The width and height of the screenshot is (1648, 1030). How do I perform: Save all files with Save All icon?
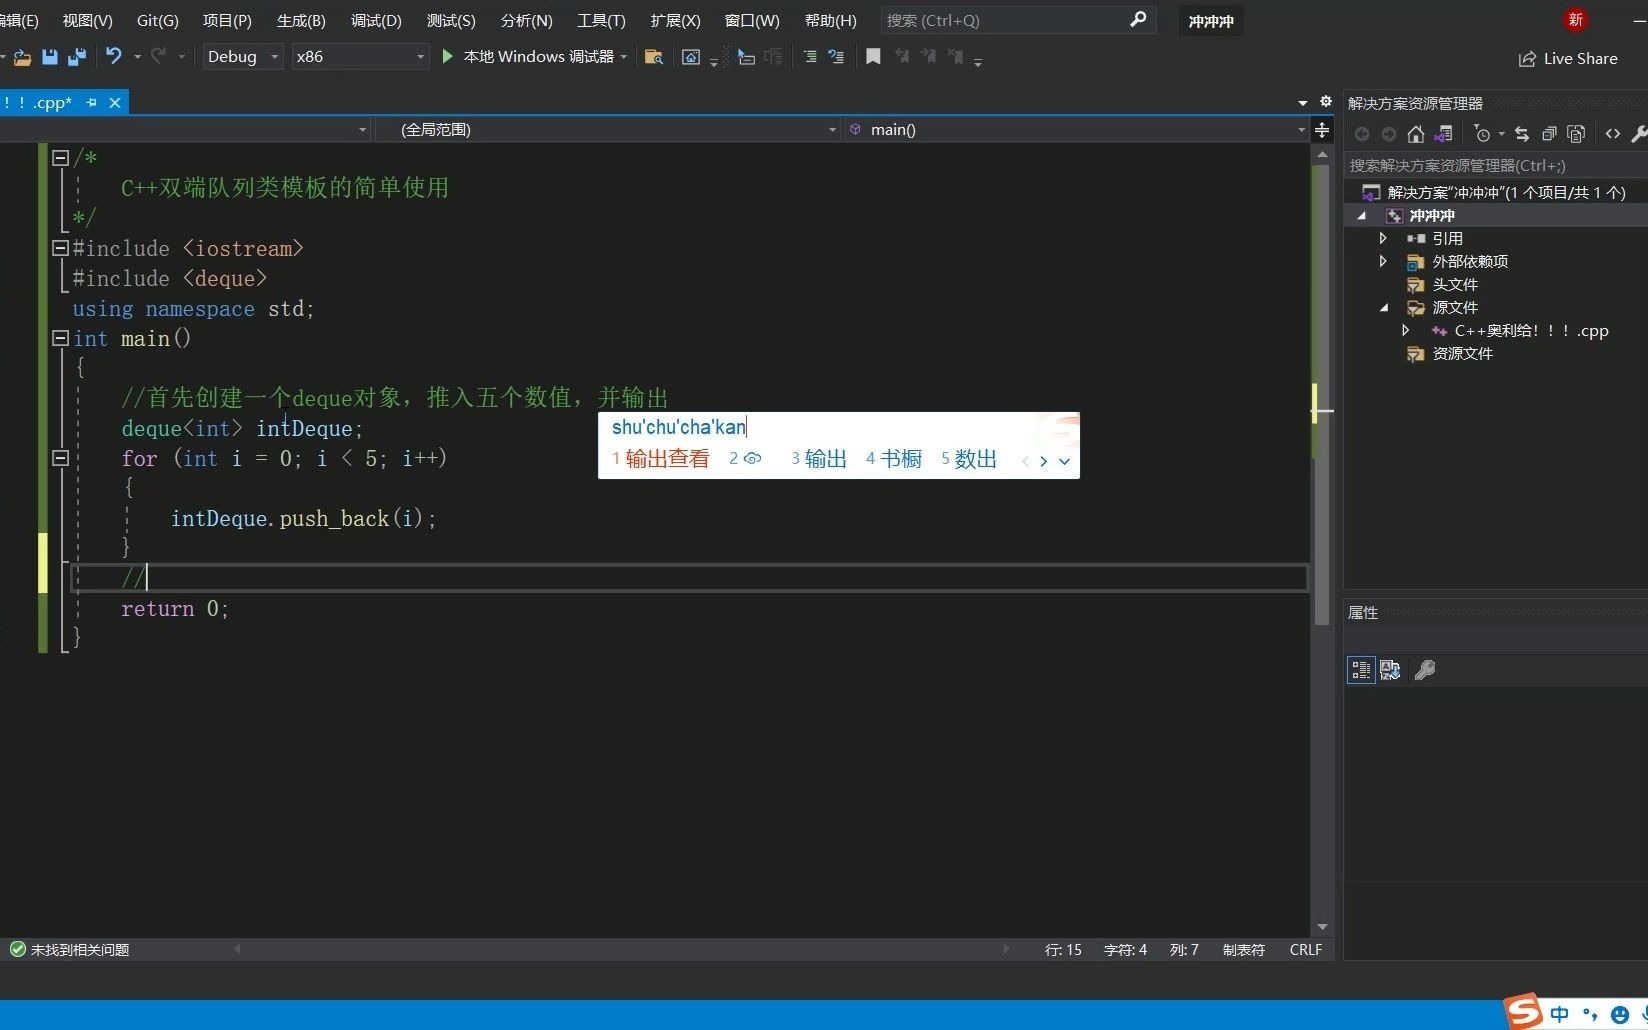point(76,57)
